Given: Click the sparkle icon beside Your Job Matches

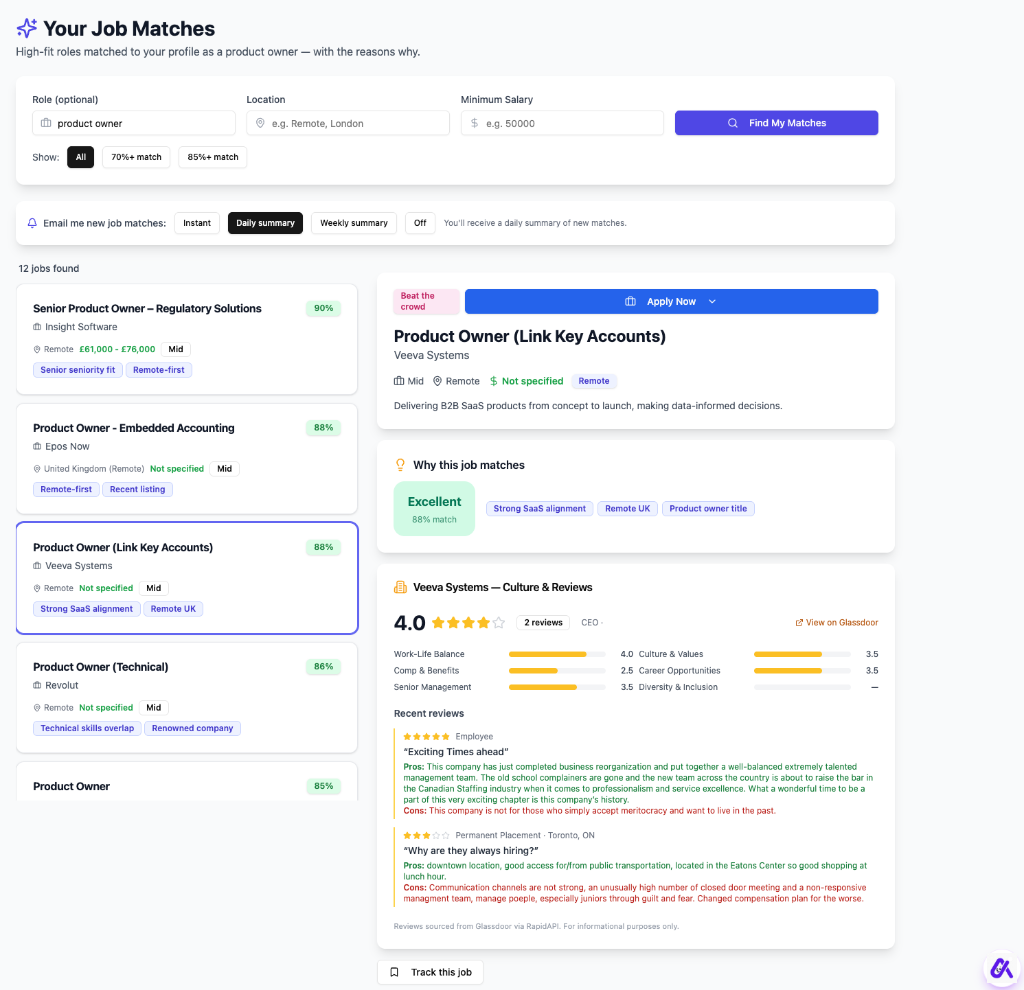Looking at the screenshot, I should pos(27,28).
